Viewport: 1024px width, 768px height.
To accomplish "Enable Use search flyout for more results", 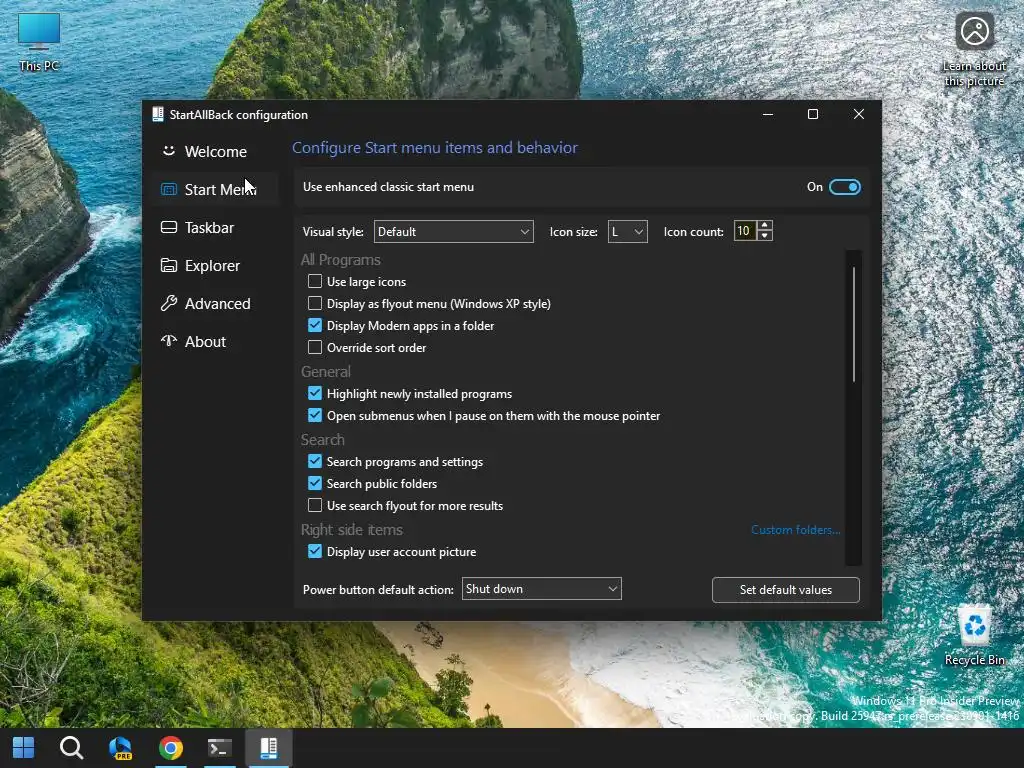I will pos(315,505).
